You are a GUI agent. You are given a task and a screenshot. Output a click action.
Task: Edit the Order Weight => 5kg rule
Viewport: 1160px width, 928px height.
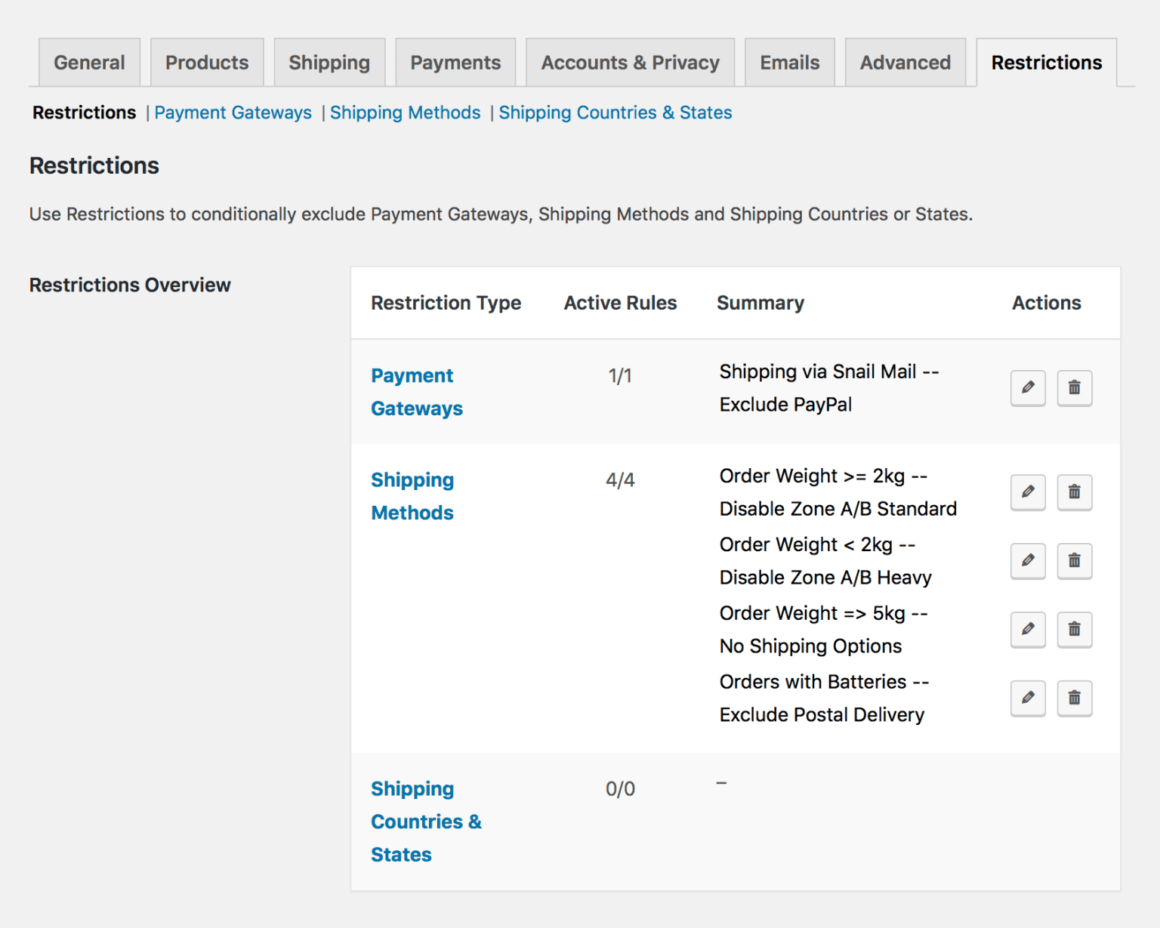[x=1027, y=629]
